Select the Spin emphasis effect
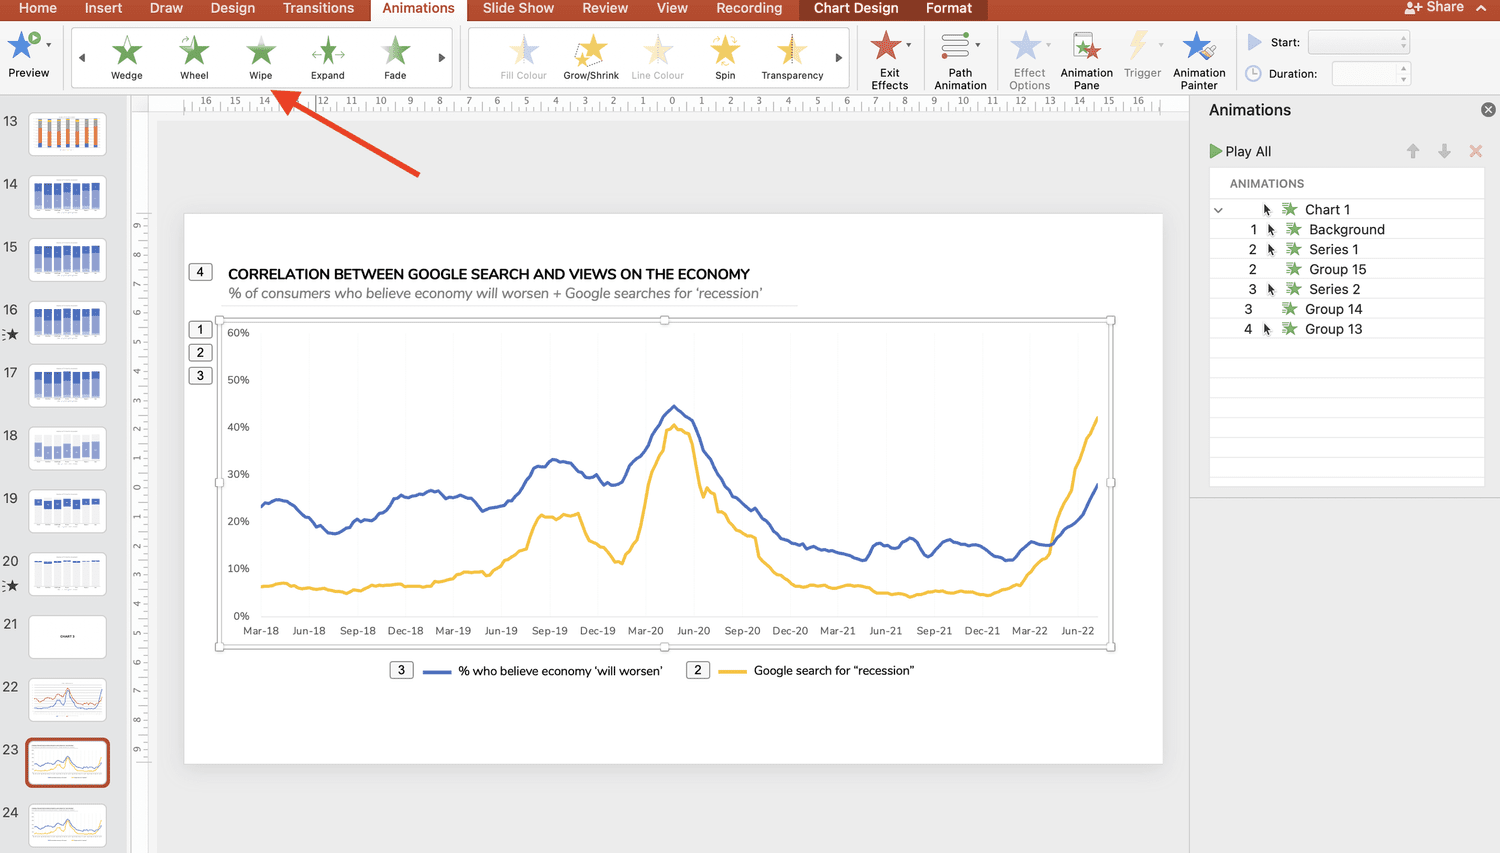Image resolution: width=1500 pixels, height=853 pixels. point(724,55)
